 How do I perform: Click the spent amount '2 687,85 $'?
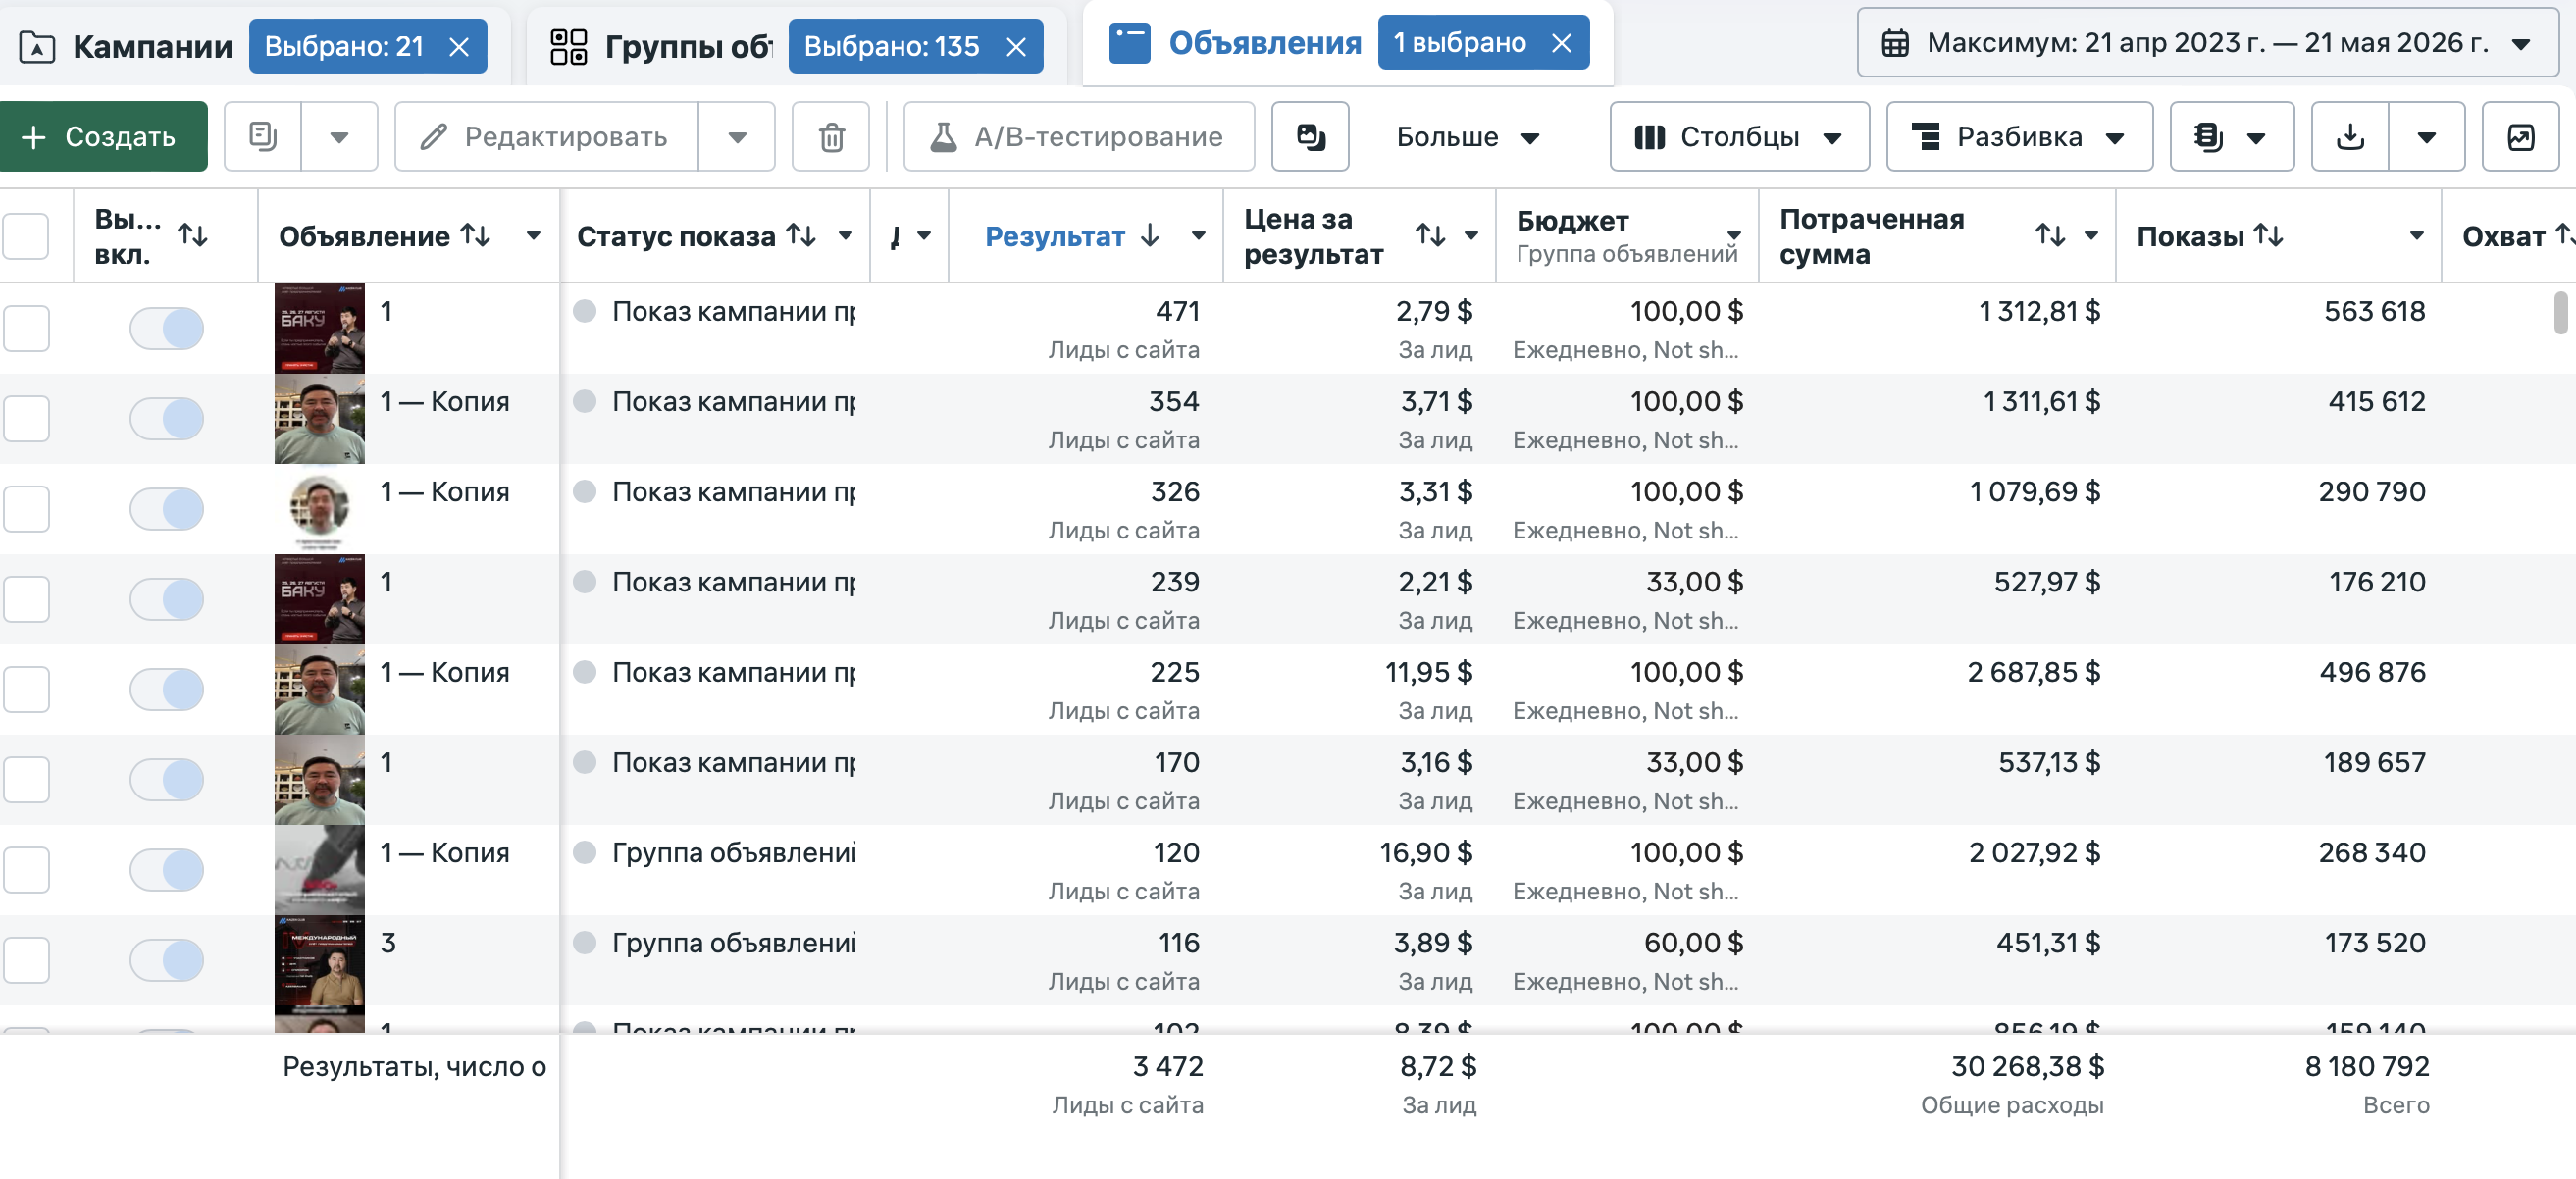pyautogui.click(x=2034, y=672)
